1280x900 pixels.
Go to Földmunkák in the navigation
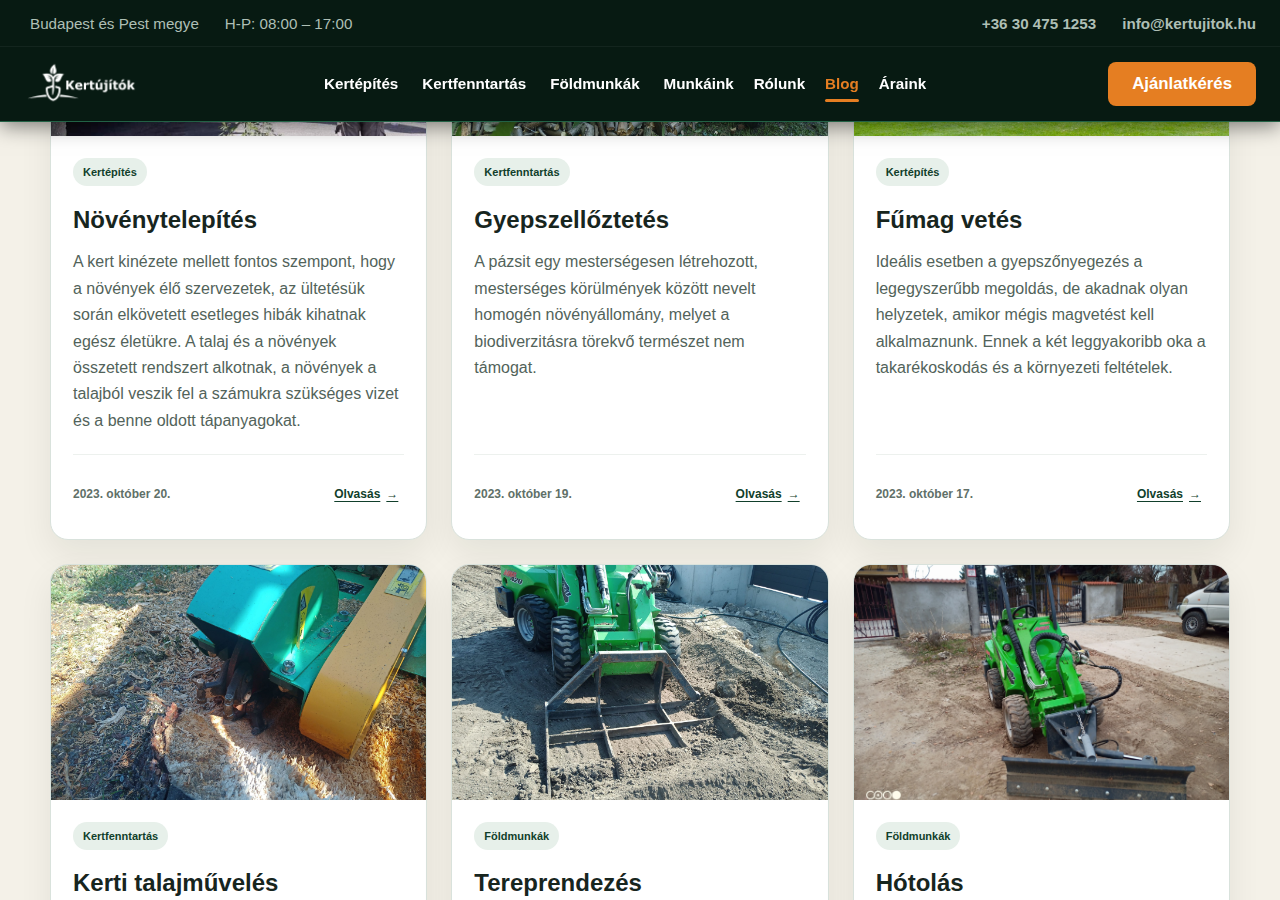pyautogui.click(x=595, y=84)
